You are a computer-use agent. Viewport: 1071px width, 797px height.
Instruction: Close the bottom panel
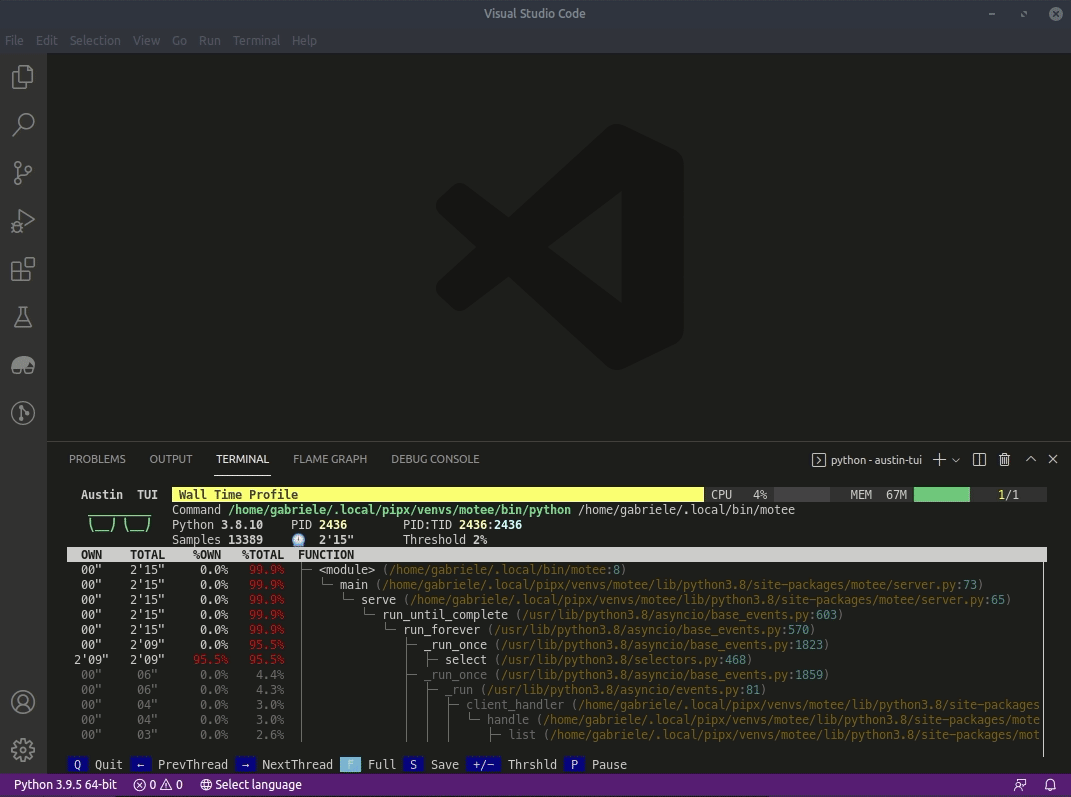1053,460
